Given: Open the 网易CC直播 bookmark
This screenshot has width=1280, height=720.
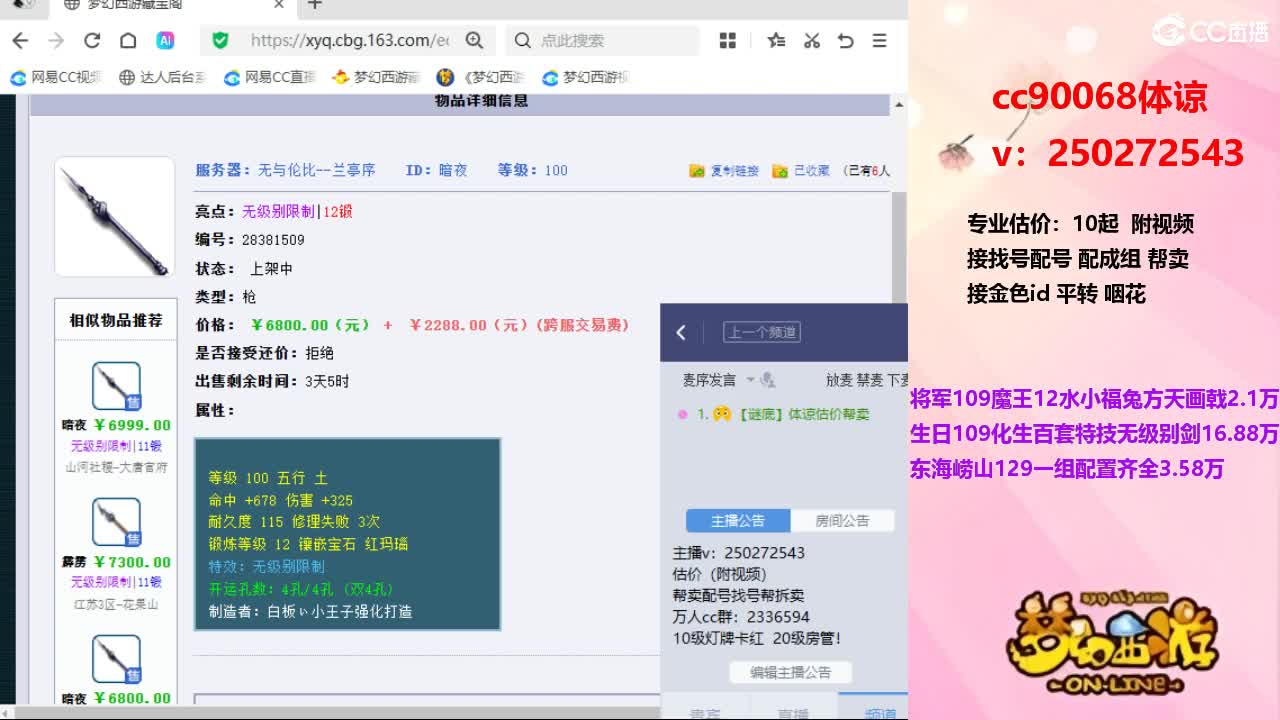Looking at the screenshot, I should pos(270,77).
